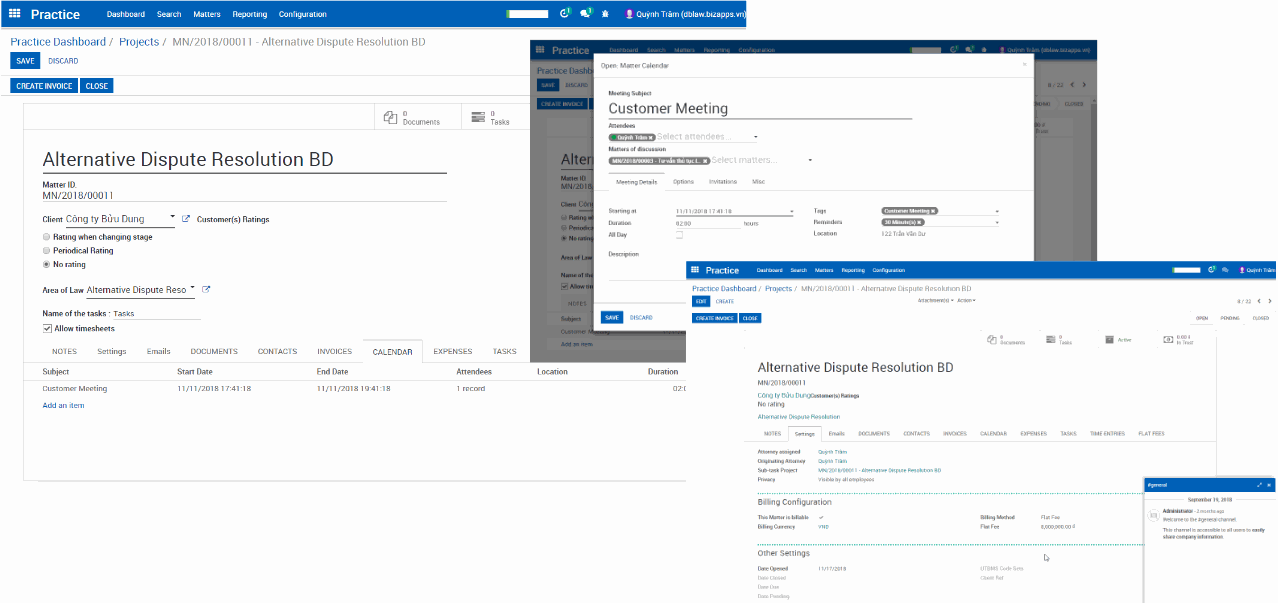The width and height of the screenshot is (1278, 603).
Task: Open Area of Law via external link icon
Action: coord(206,289)
